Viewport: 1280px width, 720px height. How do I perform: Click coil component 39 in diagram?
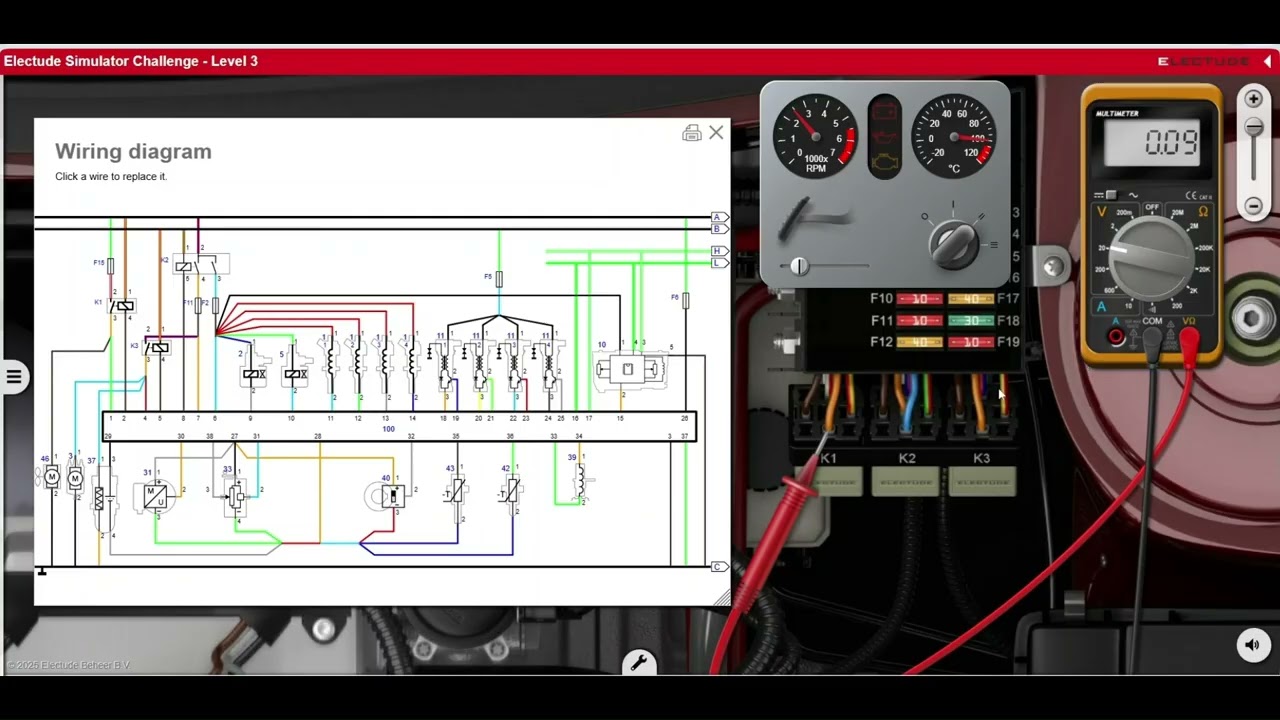click(x=581, y=482)
